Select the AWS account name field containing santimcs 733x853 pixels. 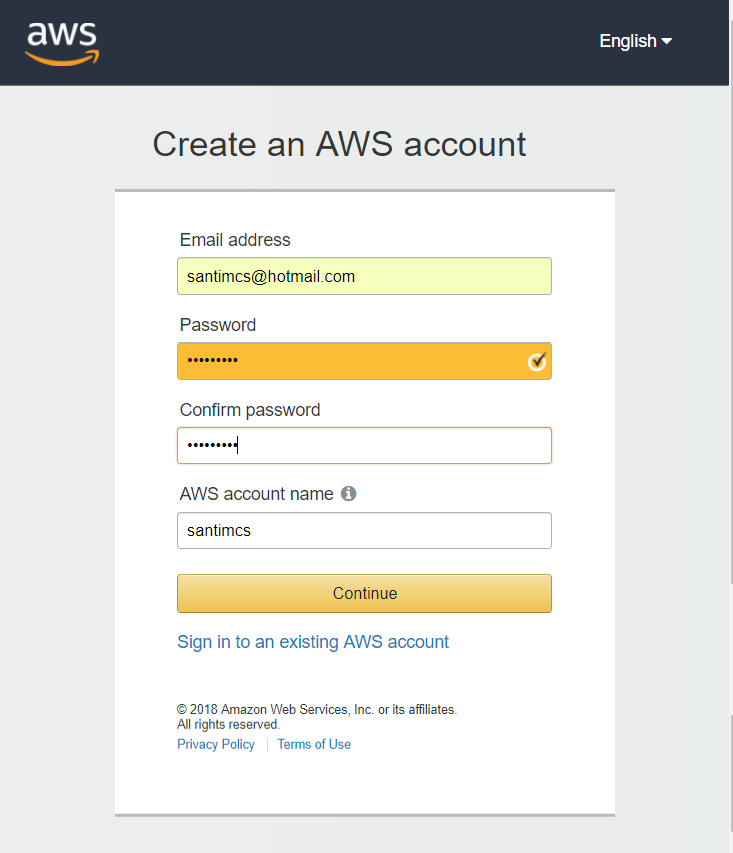pyautogui.click(x=364, y=530)
